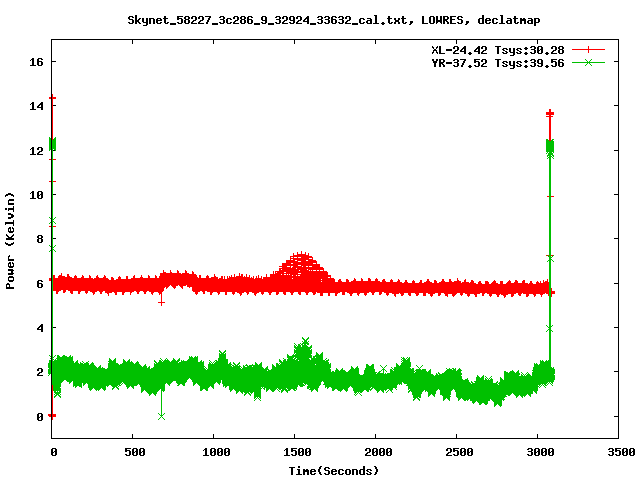Click the green YR dip near 2750 seconds
This screenshot has height=480, width=640.
pyautogui.click(x=498, y=403)
